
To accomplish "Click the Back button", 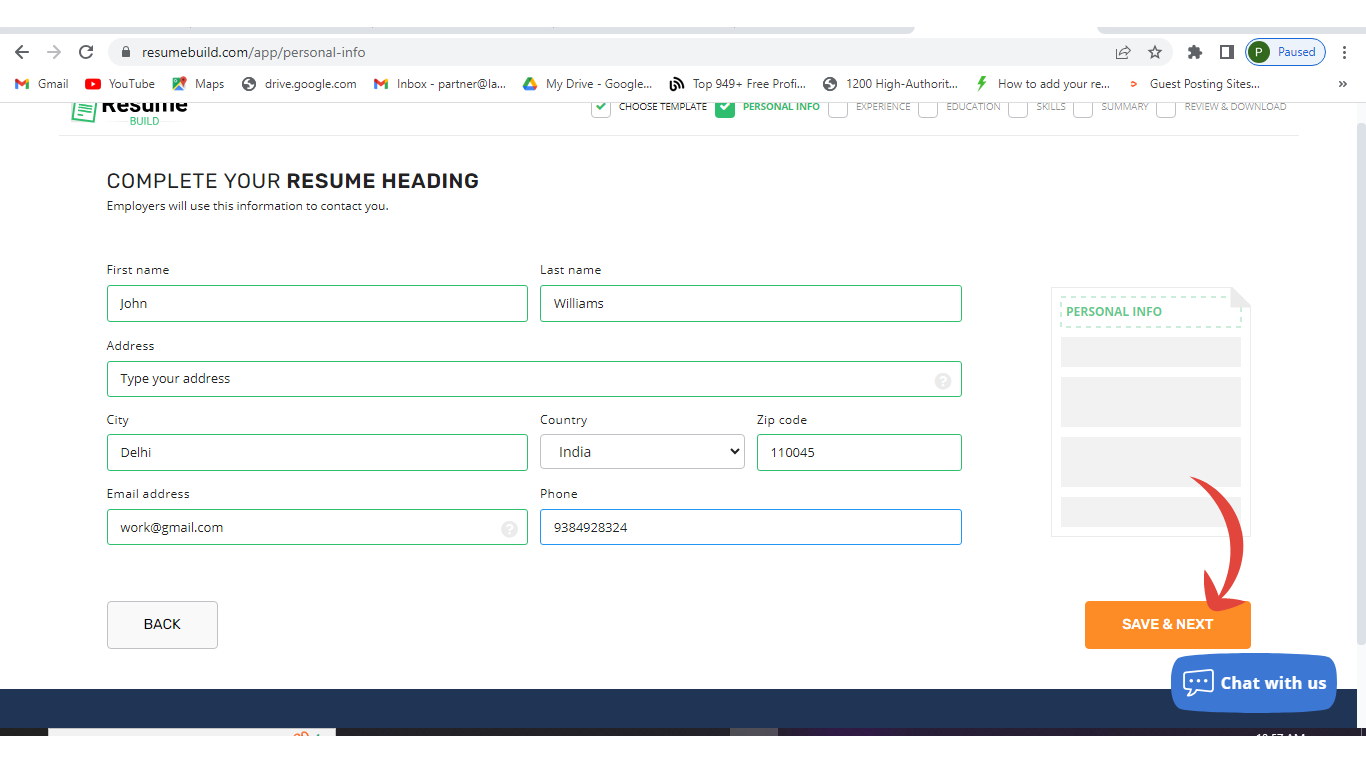I will tap(162, 624).
